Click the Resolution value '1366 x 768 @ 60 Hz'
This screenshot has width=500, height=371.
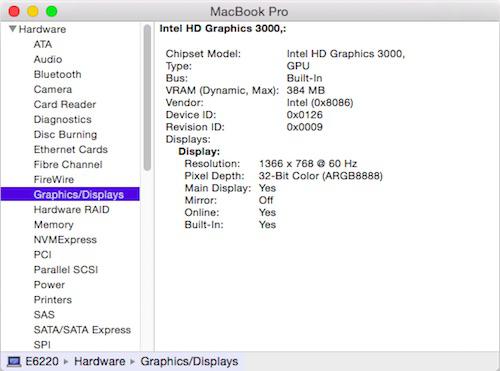click(308, 164)
